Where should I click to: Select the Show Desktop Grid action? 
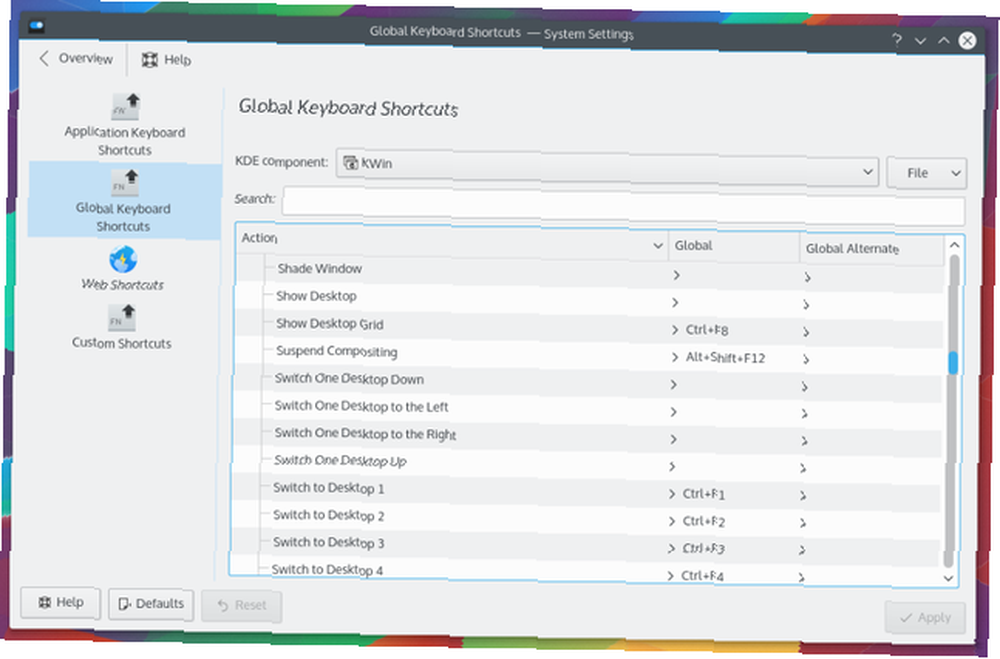(329, 324)
